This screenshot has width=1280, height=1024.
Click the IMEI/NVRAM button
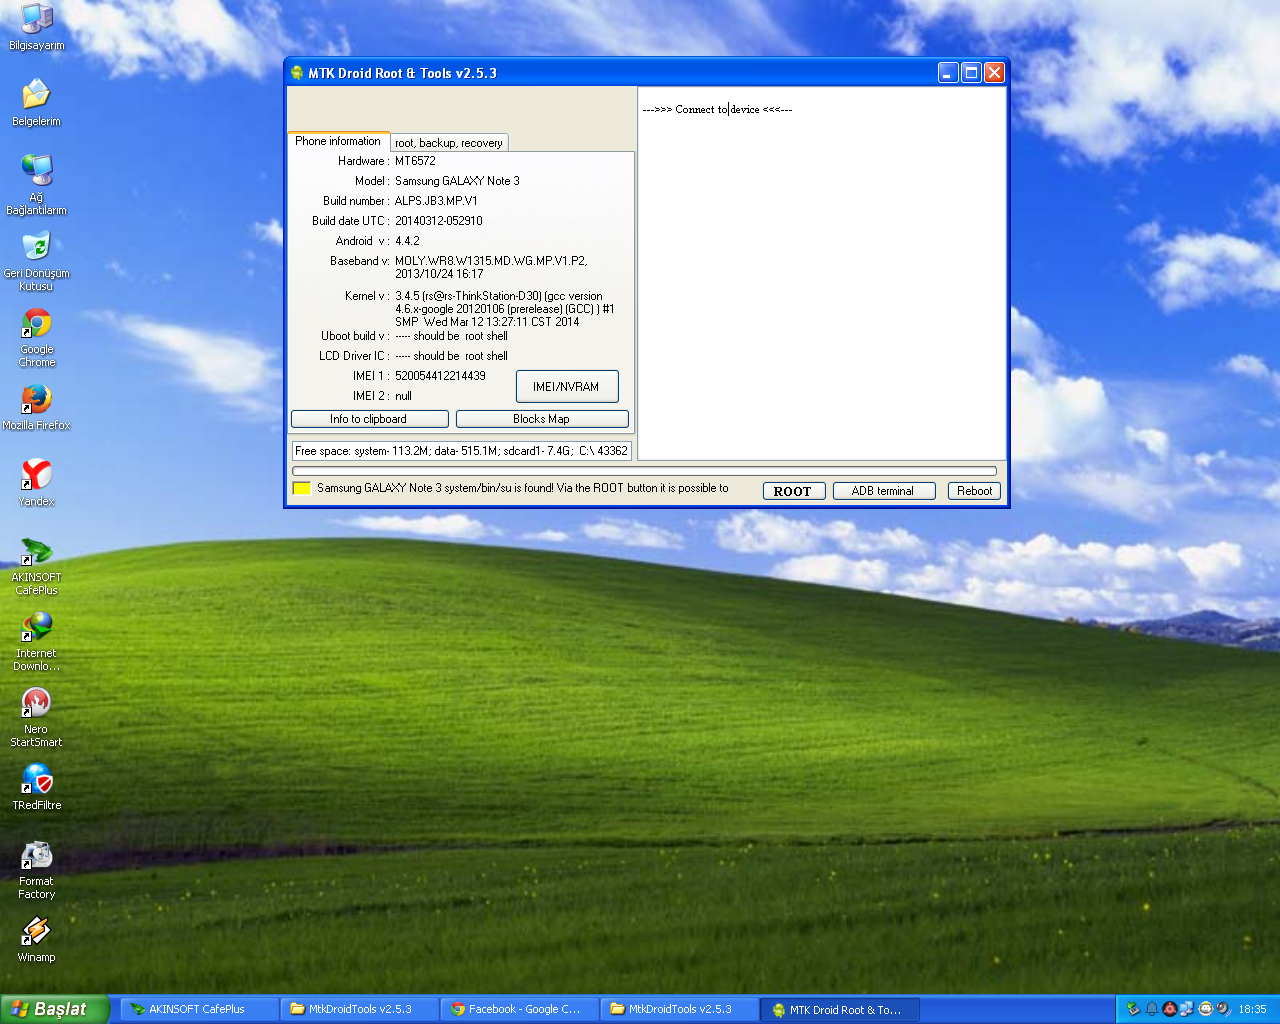[x=566, y=387]
